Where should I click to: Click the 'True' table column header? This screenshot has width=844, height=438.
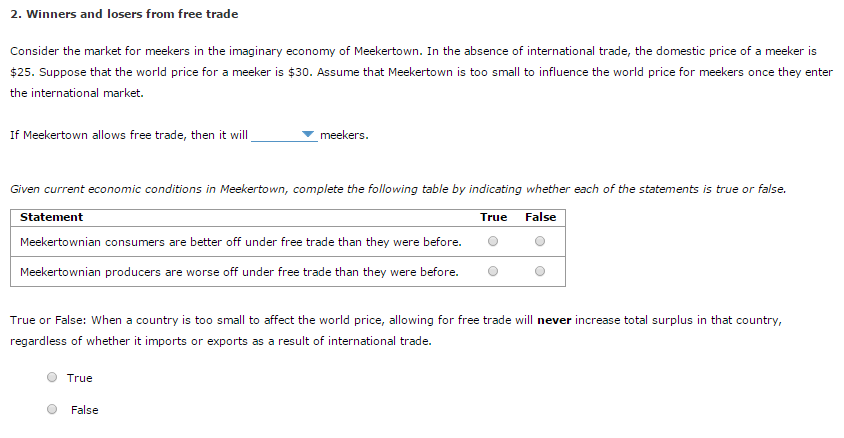pyautogui.click(x=494, y=217)
